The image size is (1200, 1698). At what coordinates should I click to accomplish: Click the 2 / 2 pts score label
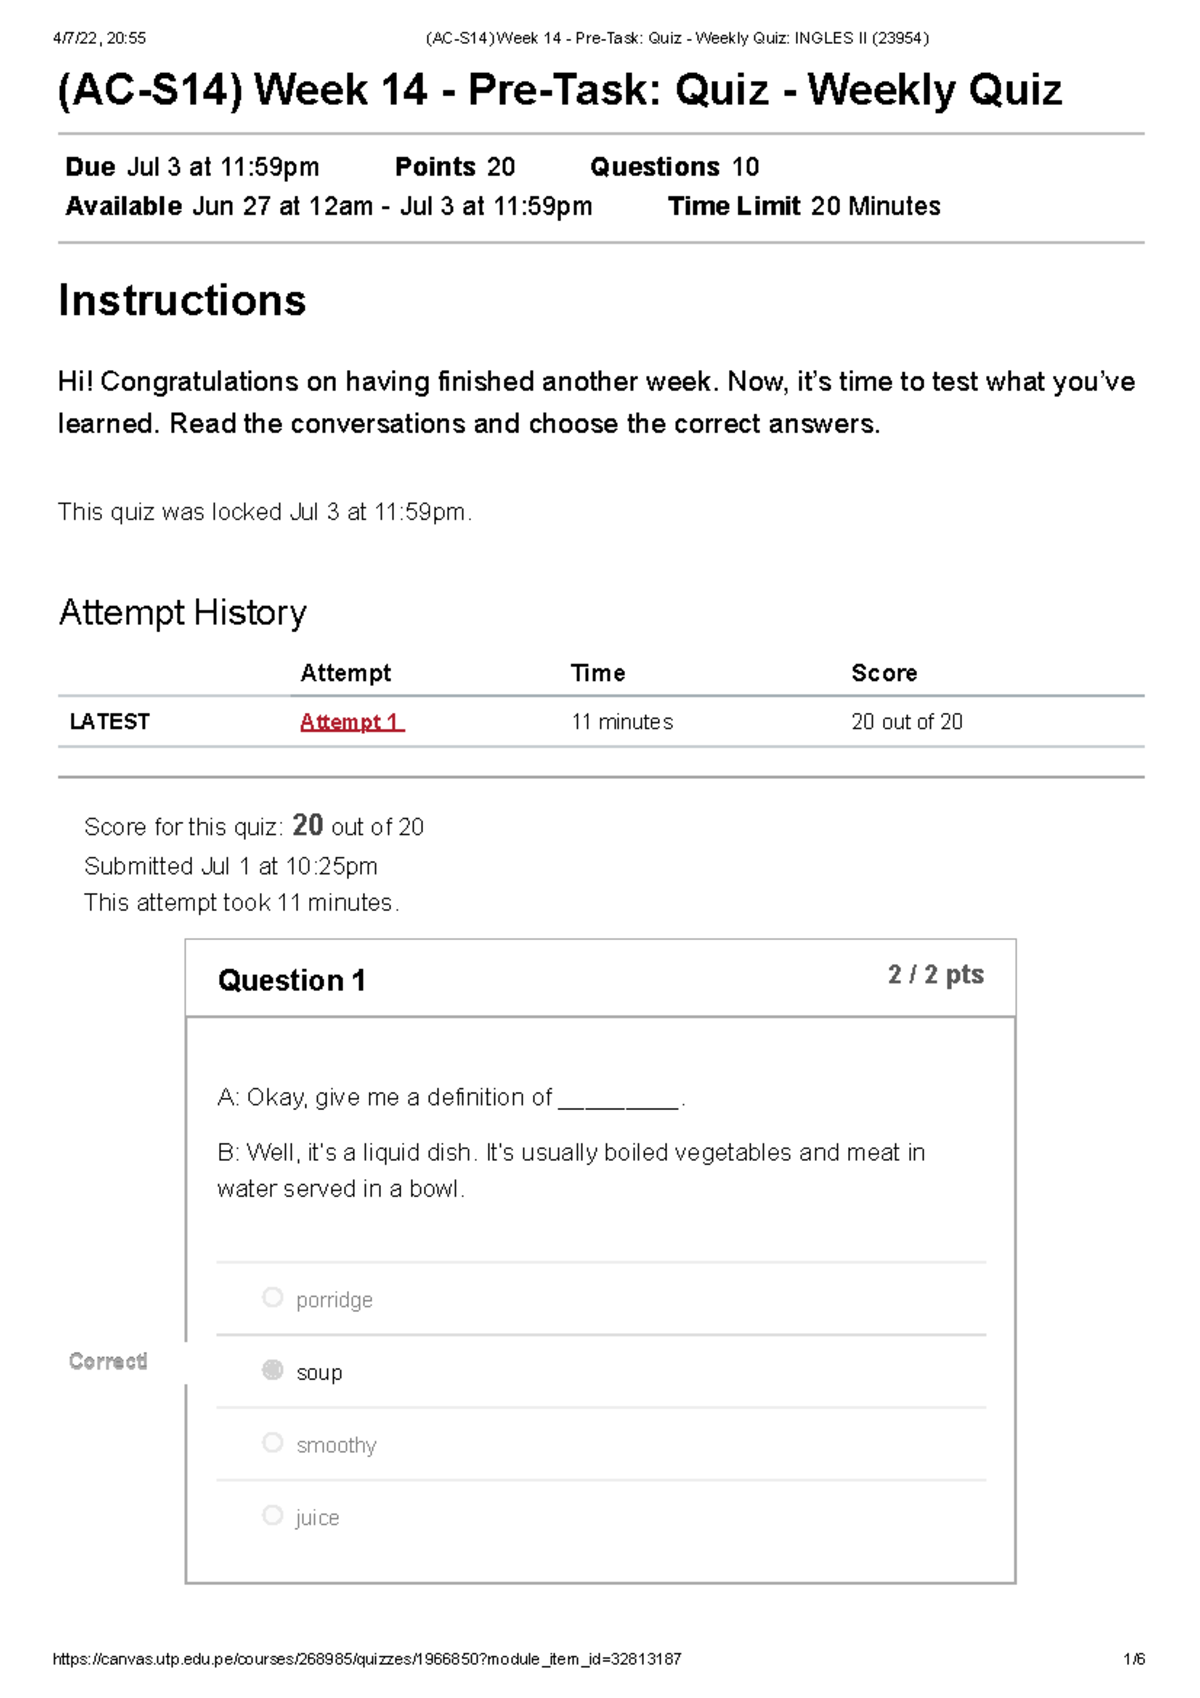935,975
